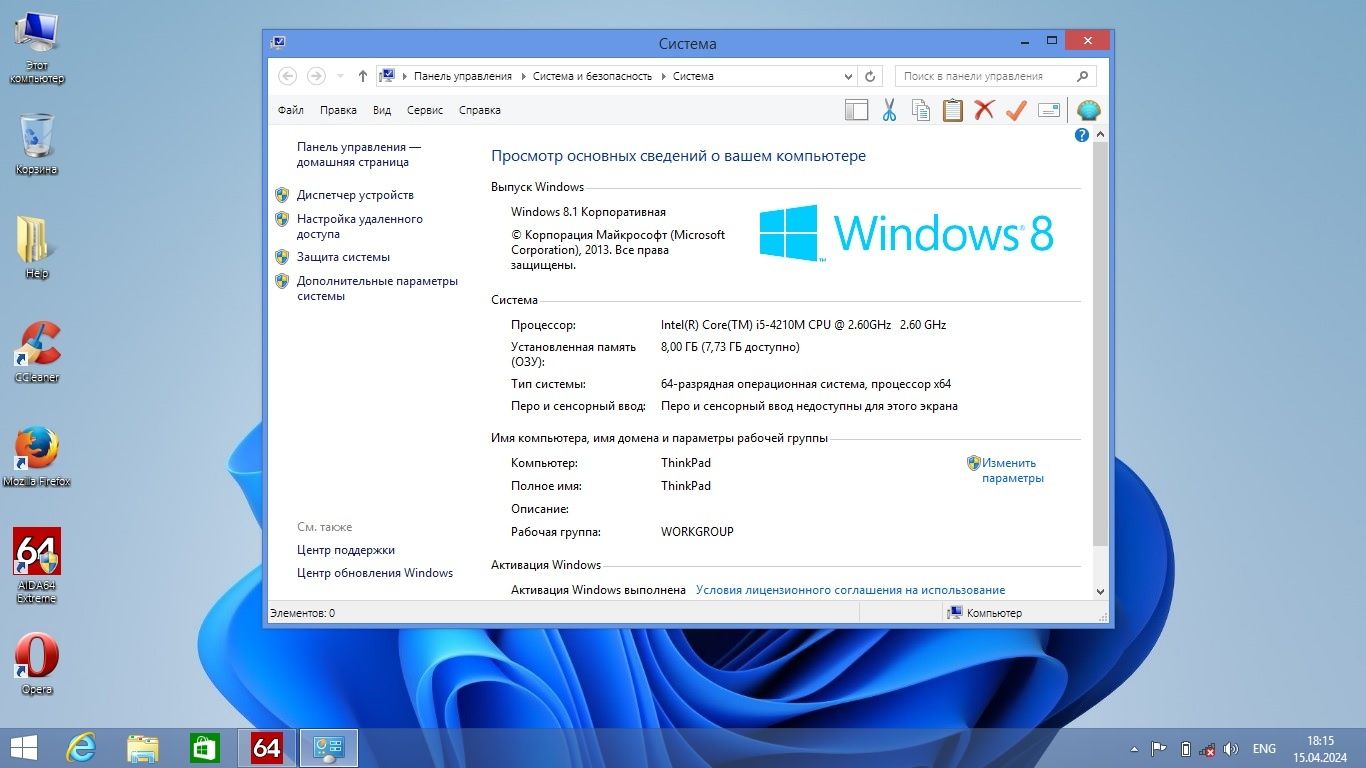Open Диспетчер устройств link
This screenshot has height=768, width=1366.
pyautogui.click(x=355, y=195)
